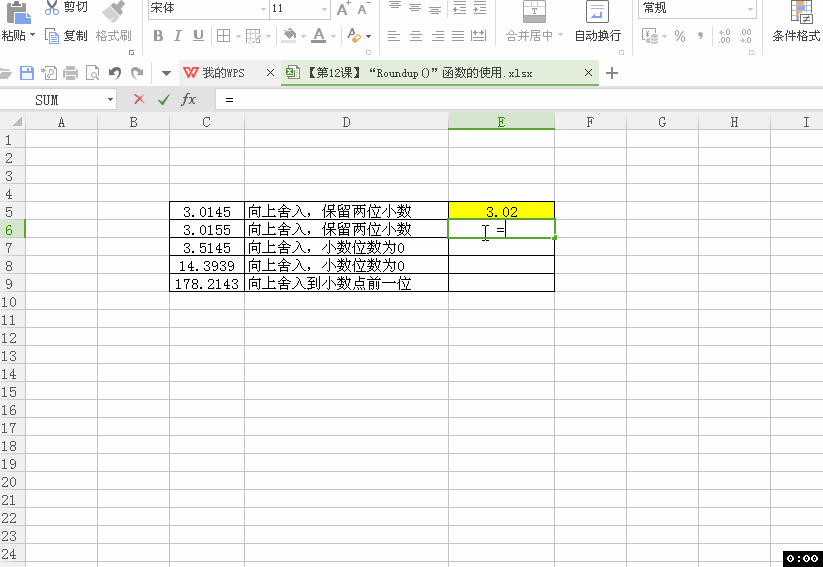Select the yellow cell showing 3.02

(501, 211)
